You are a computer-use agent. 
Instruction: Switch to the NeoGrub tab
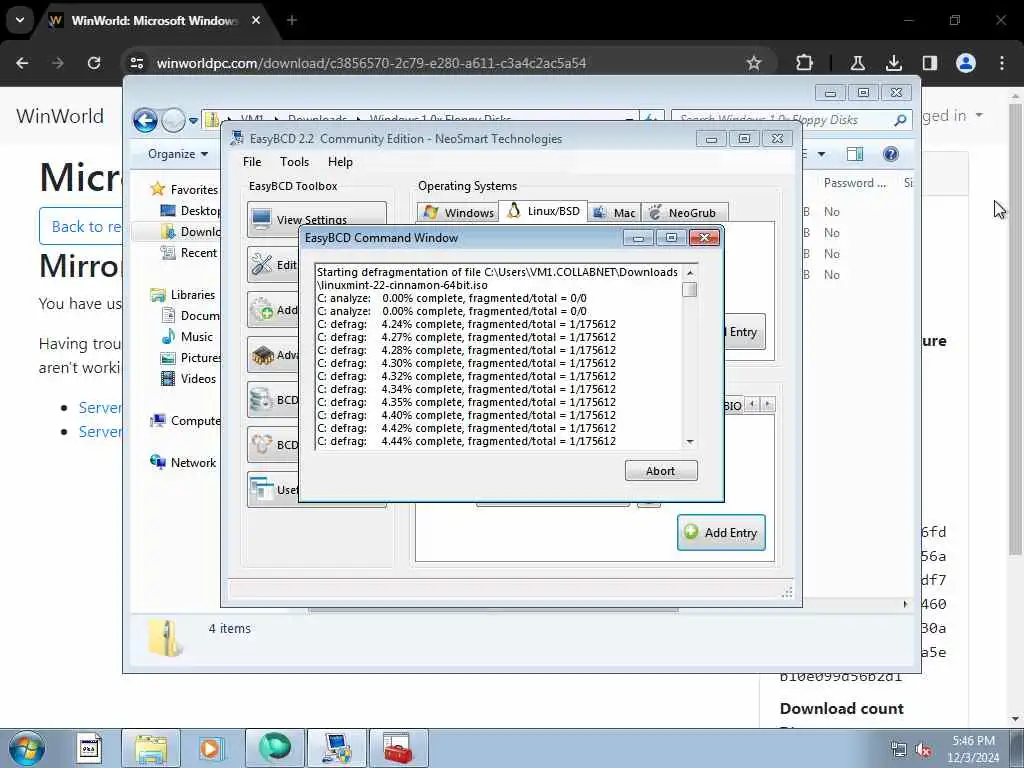[x=684, y=213]
